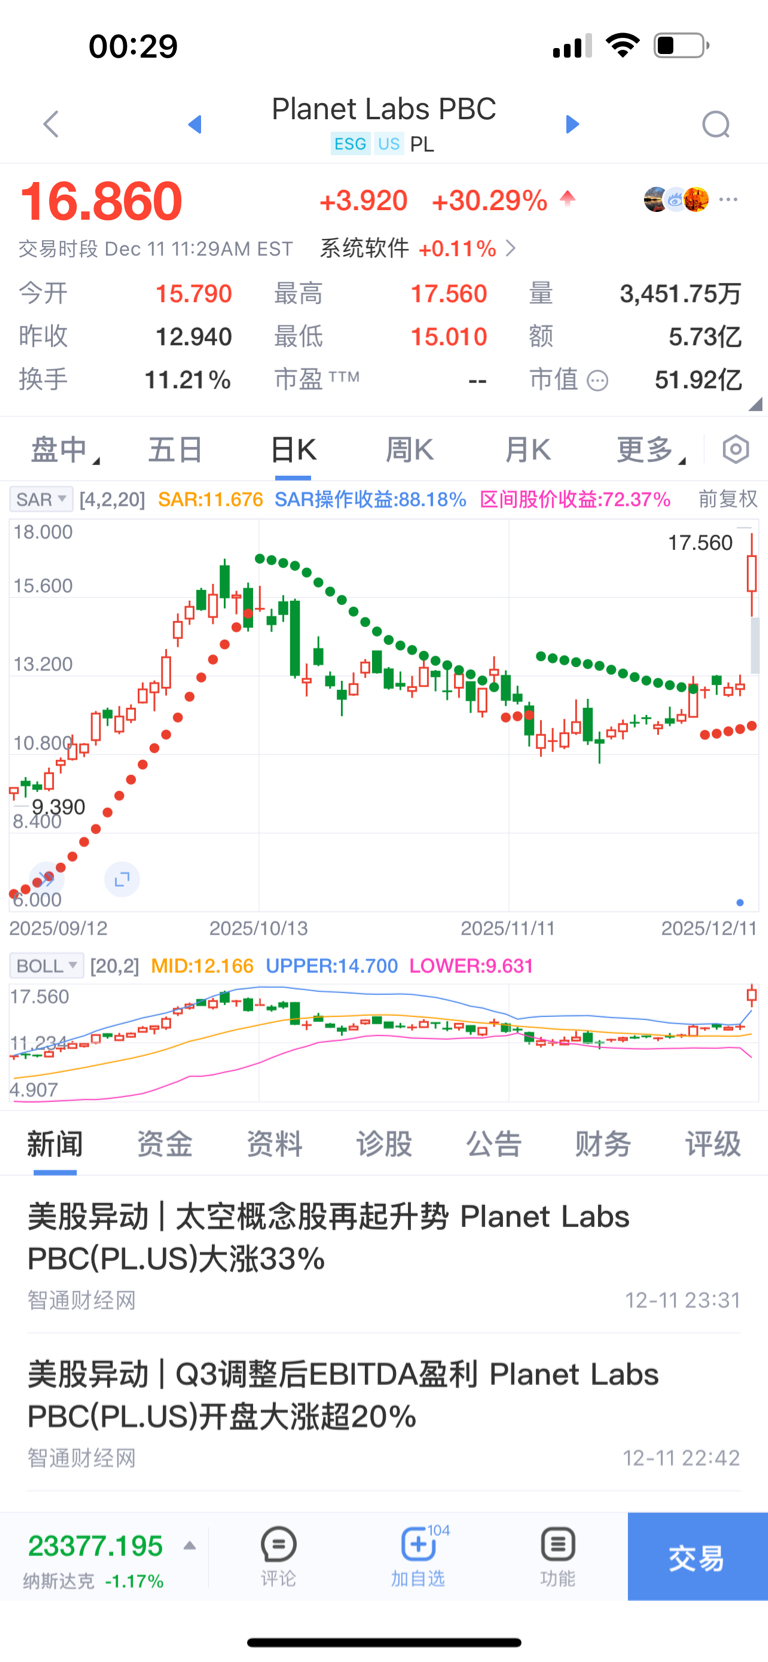
Task: Open the 评级 ratings tab
Action: [713, 1144]
